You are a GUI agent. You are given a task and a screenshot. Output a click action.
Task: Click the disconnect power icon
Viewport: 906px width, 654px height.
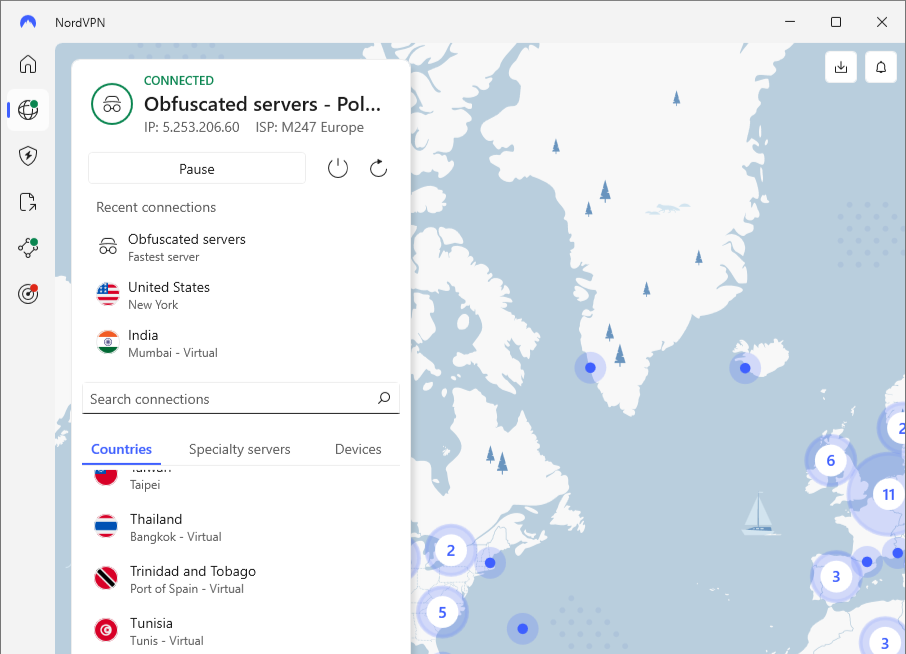338,169
